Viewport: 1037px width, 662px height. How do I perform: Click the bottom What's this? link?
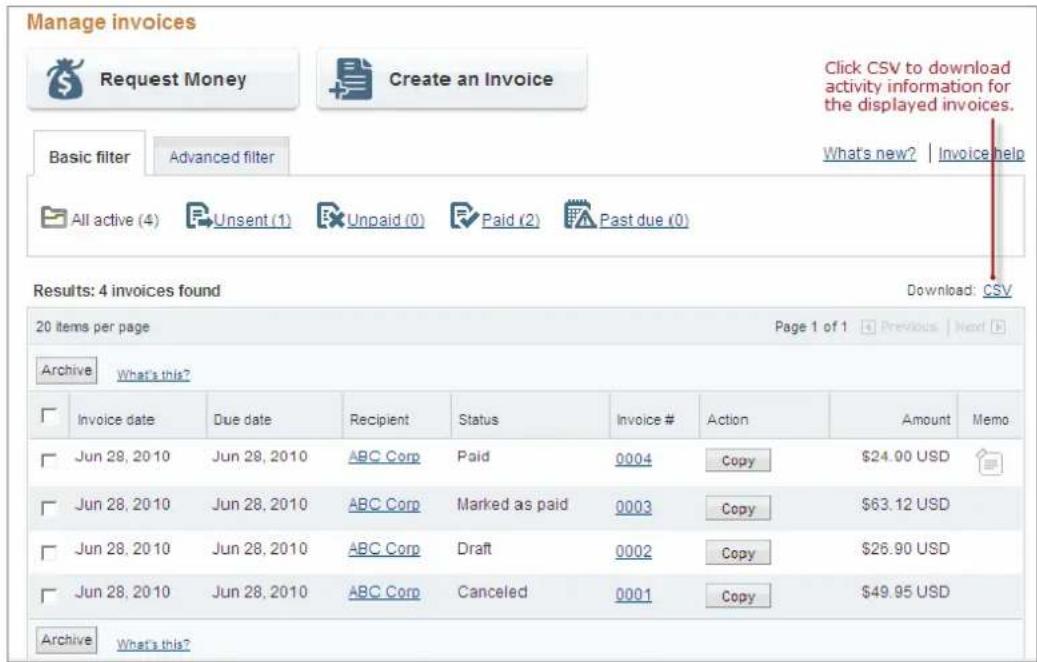(x=153, y=644)
